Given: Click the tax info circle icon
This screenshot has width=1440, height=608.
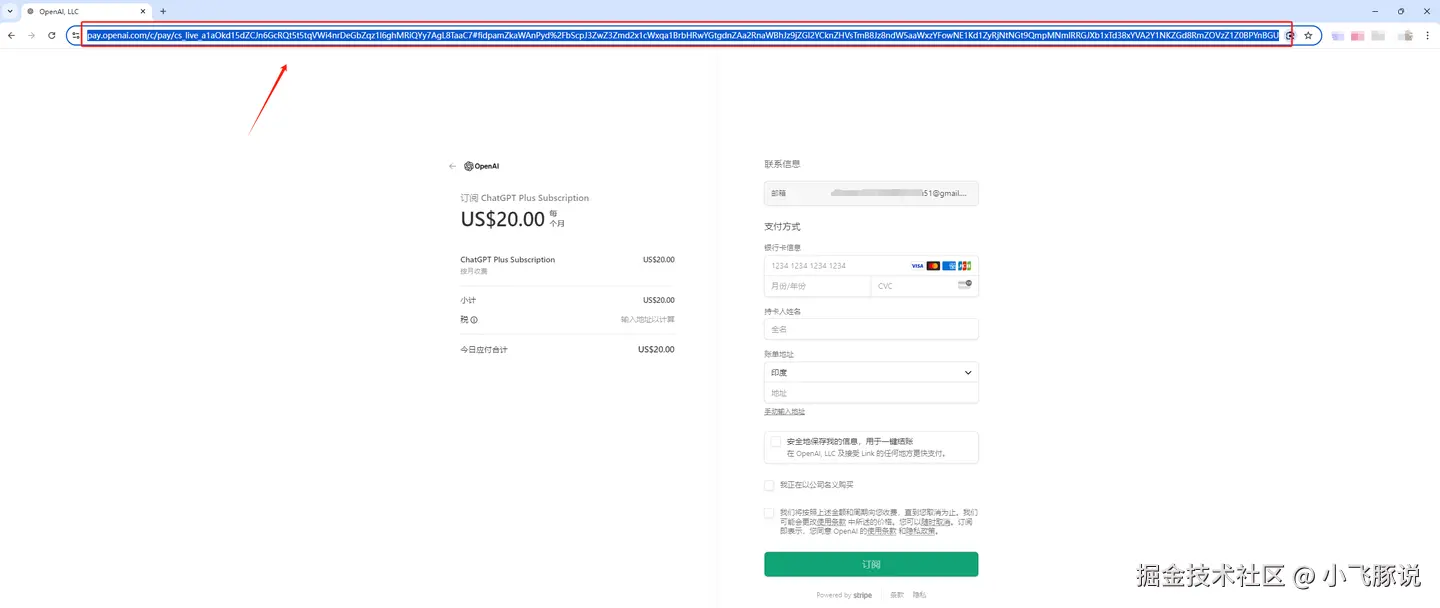Looking at the screenshot, I should tap(474, 320).
